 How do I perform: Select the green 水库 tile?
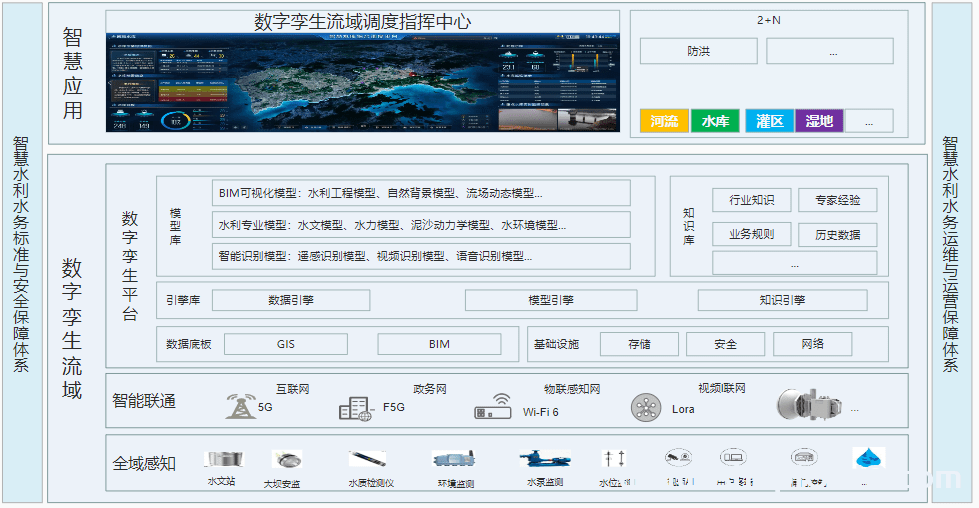(715, 120)
